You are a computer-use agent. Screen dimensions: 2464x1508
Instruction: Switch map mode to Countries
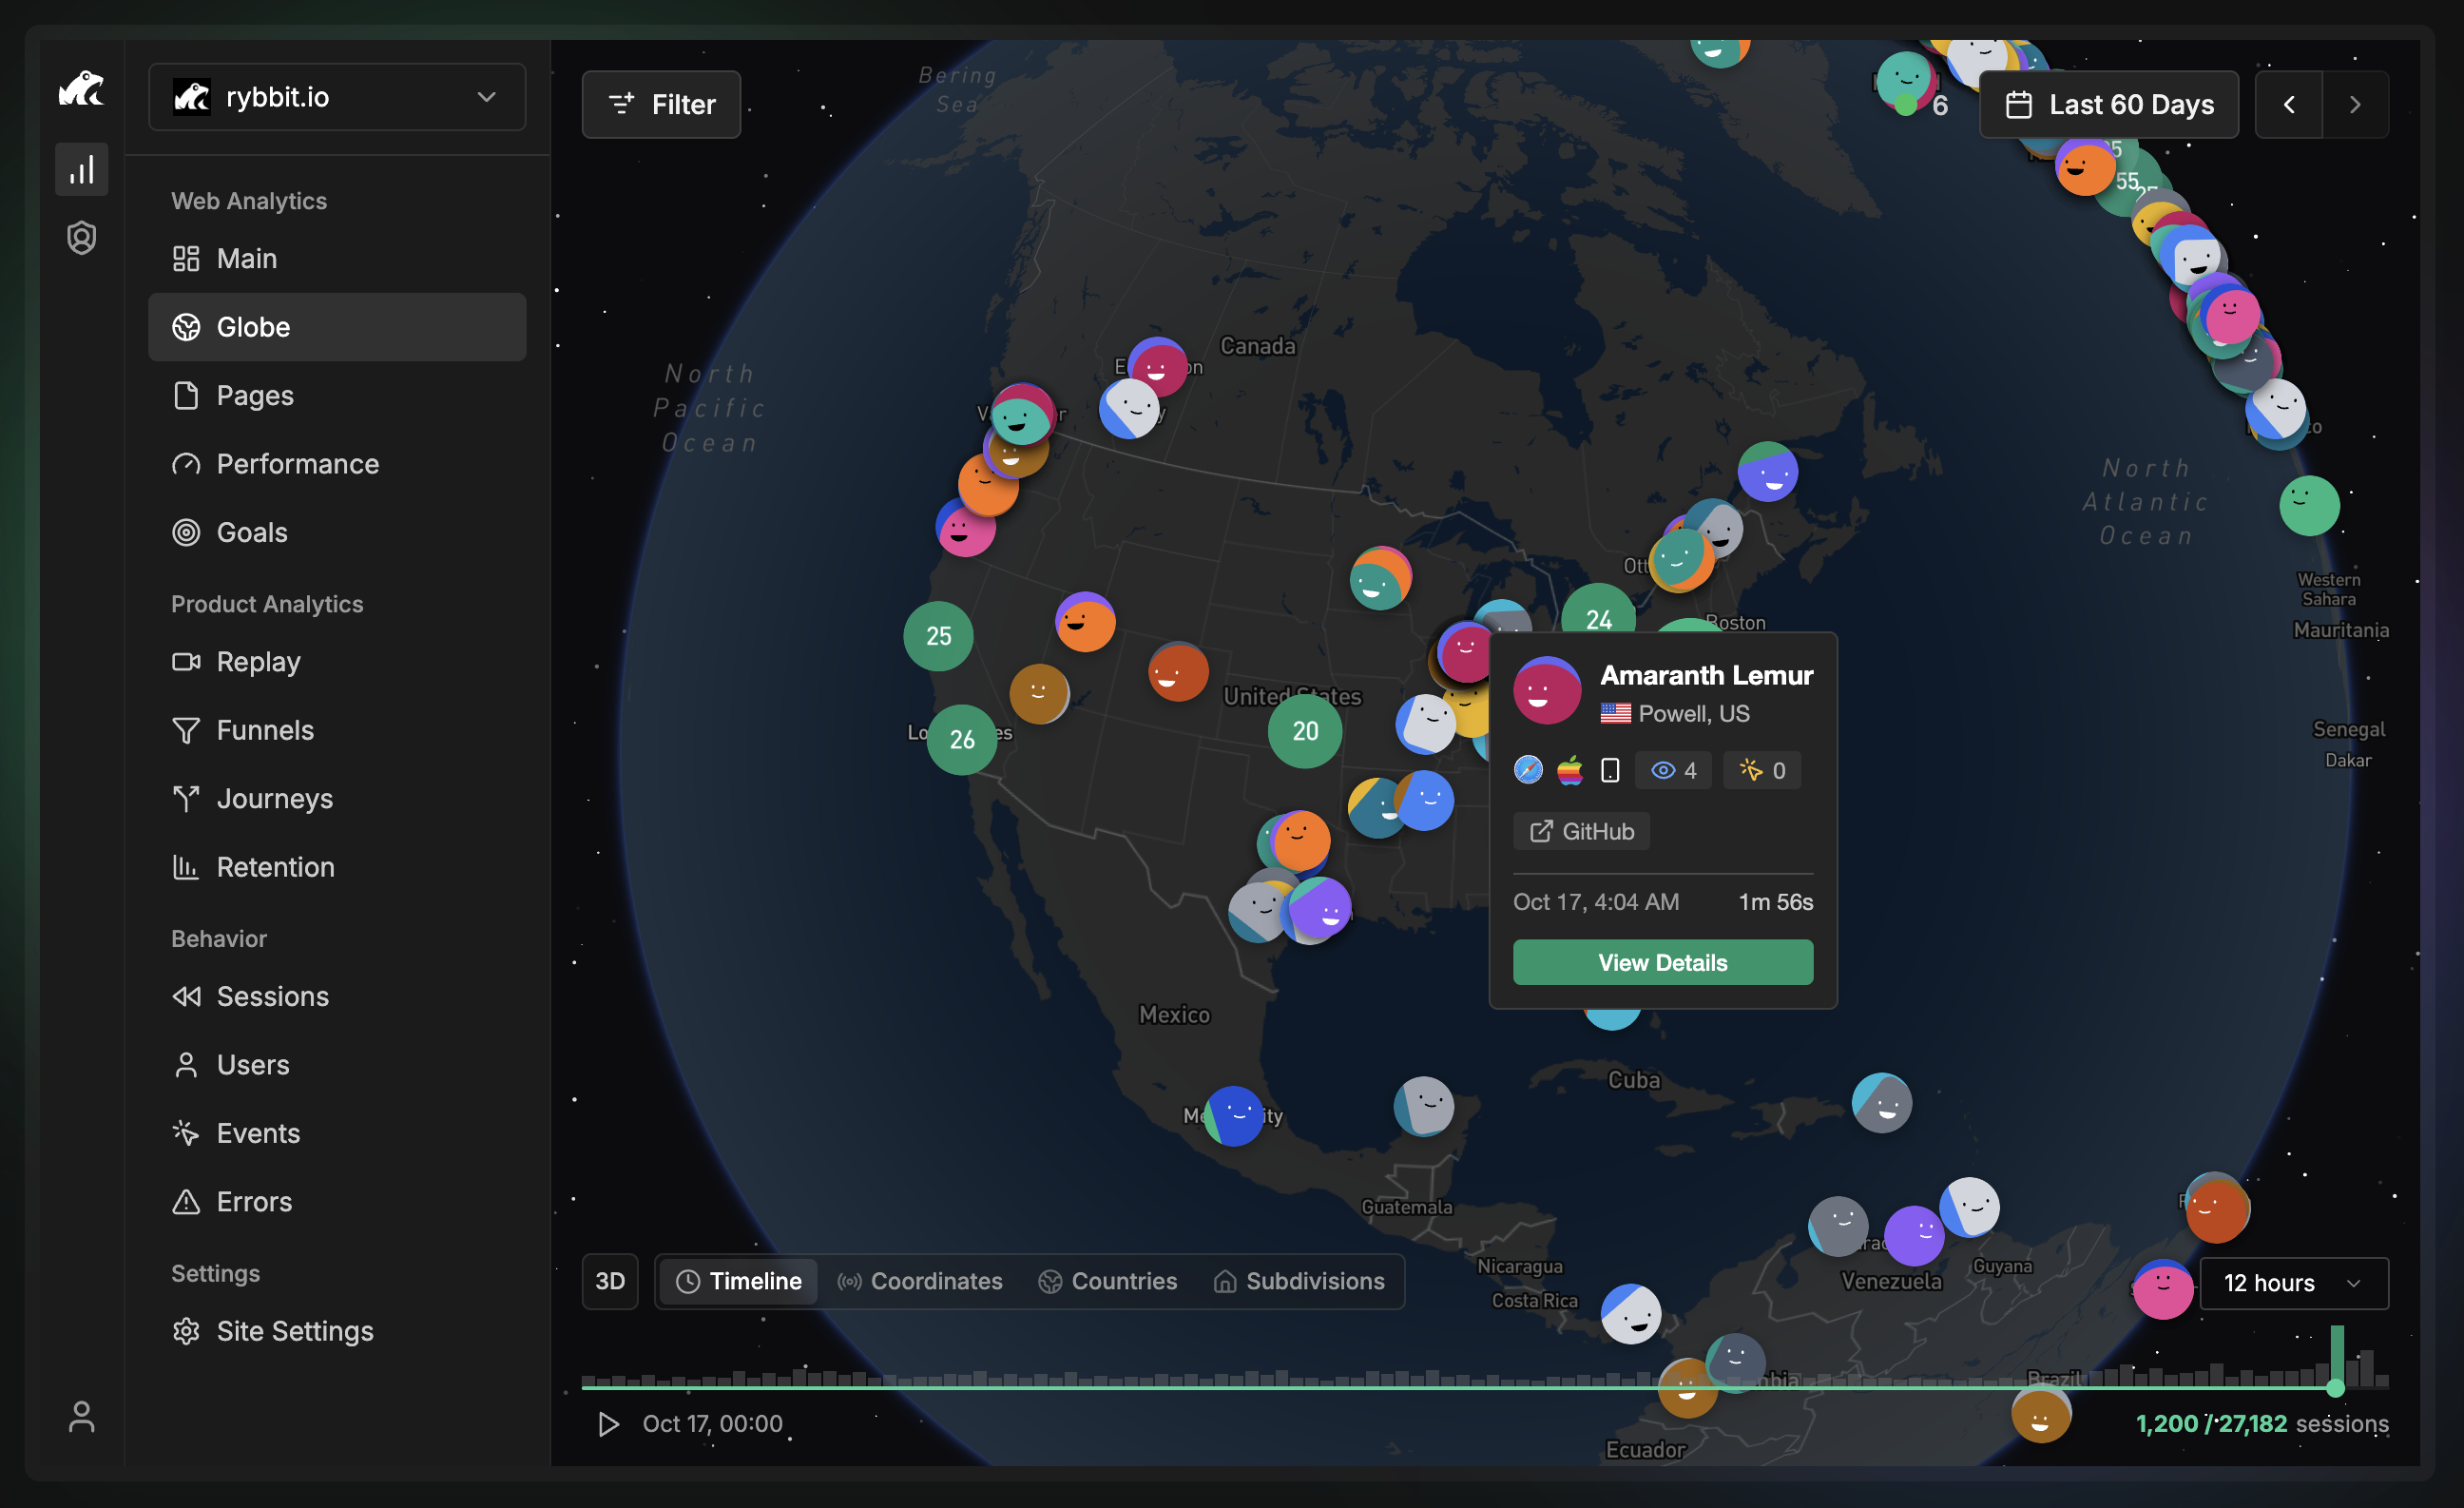pyautogui.click(x=1108, y=1281)
